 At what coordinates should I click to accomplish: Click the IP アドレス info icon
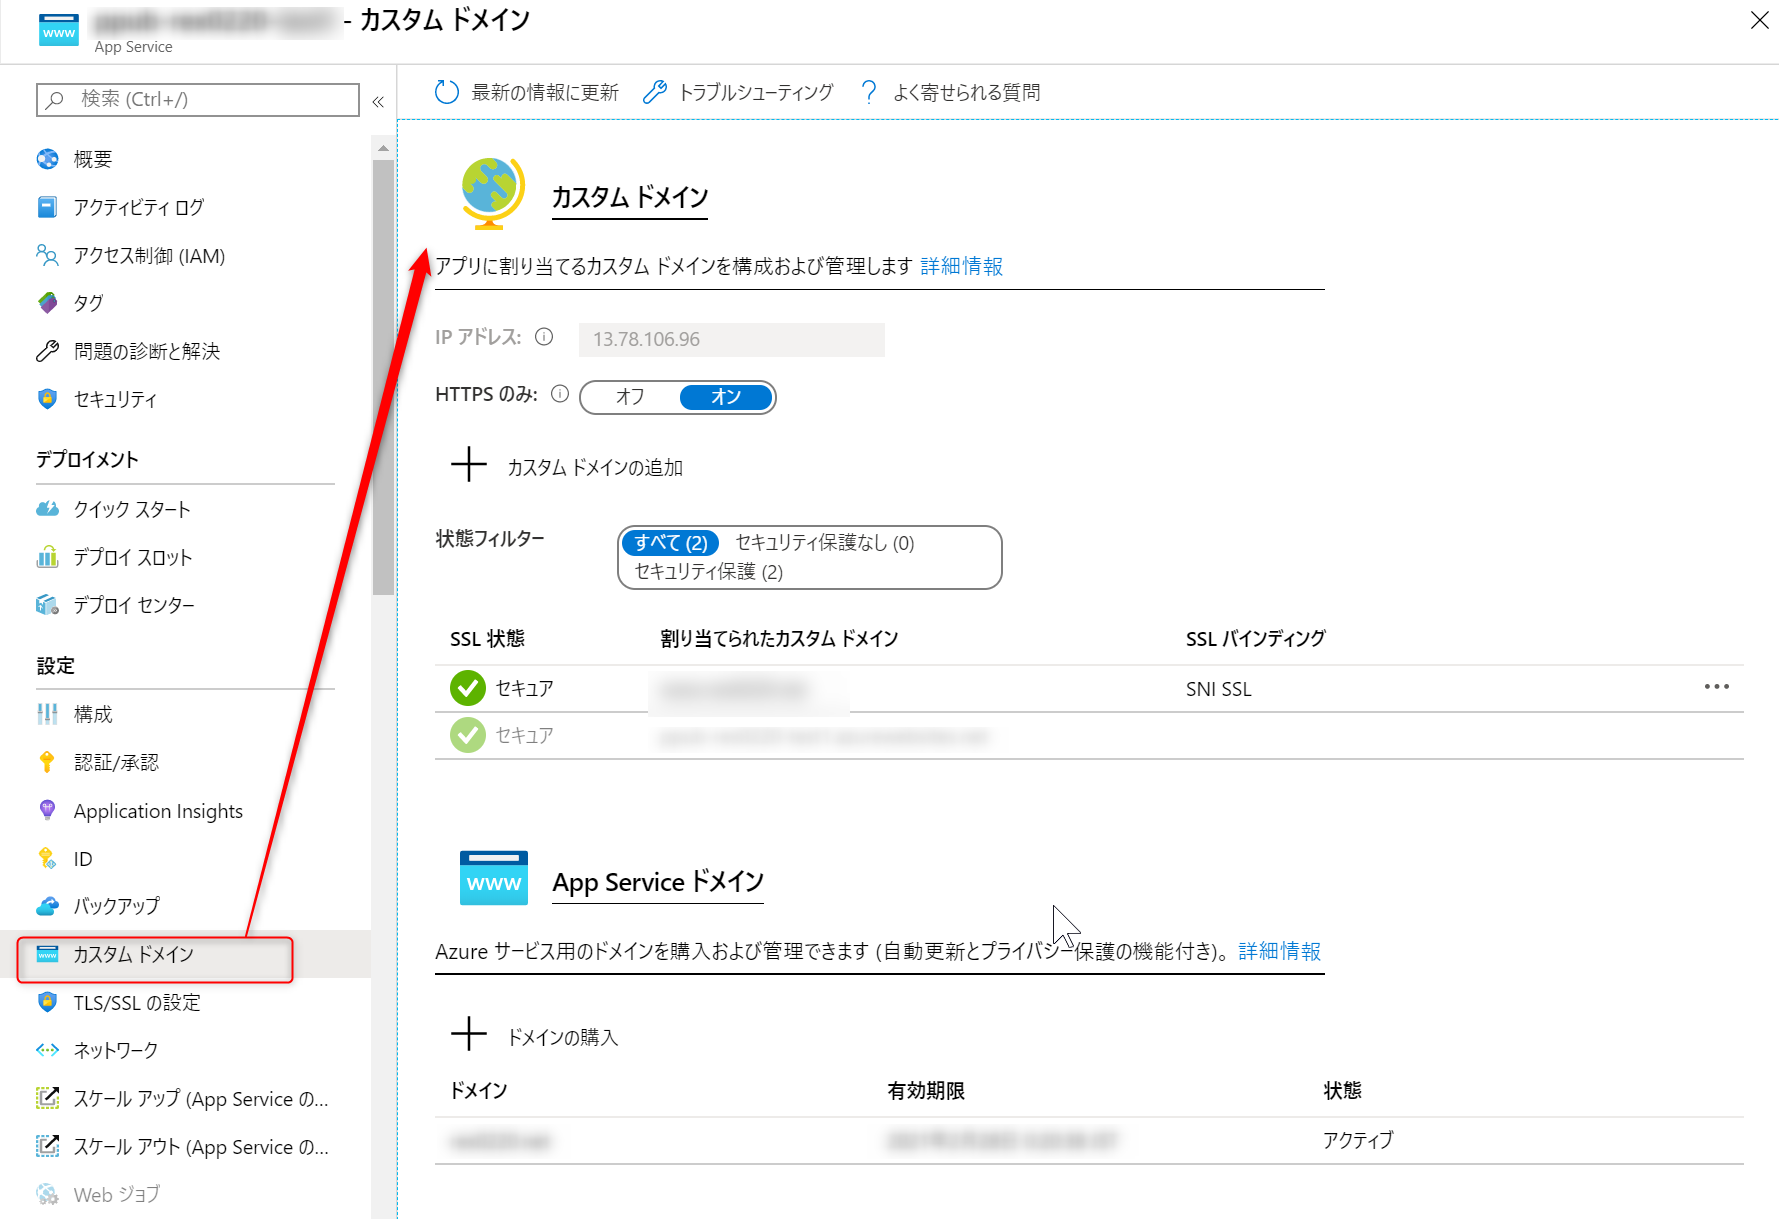pos(544,337)
